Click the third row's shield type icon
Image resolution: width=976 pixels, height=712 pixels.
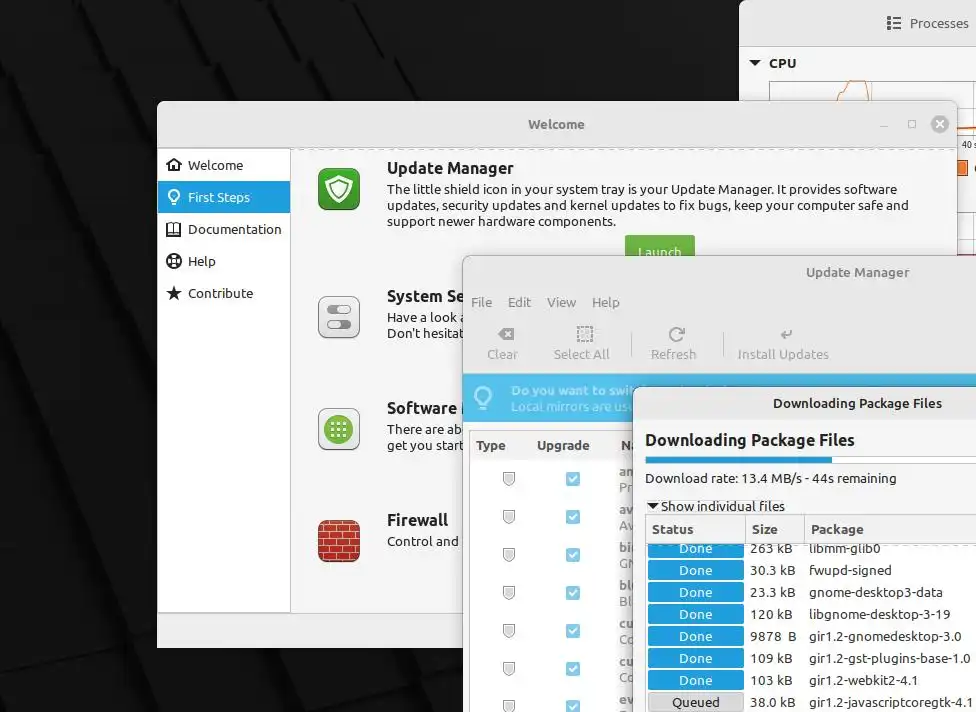[509, 555]
